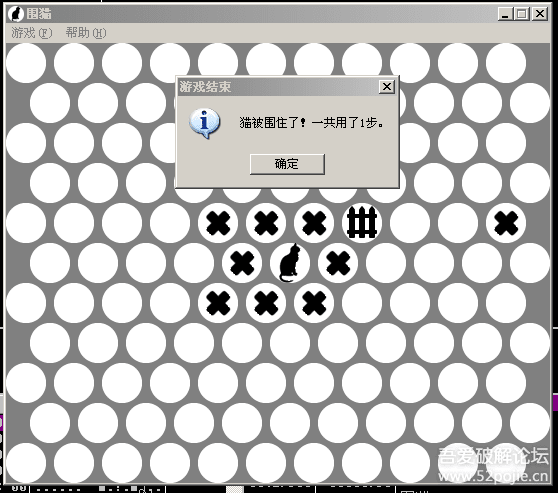Minimize the 围猫 game window
This screenshot has height=493, width=558.
tap(505, 14)
